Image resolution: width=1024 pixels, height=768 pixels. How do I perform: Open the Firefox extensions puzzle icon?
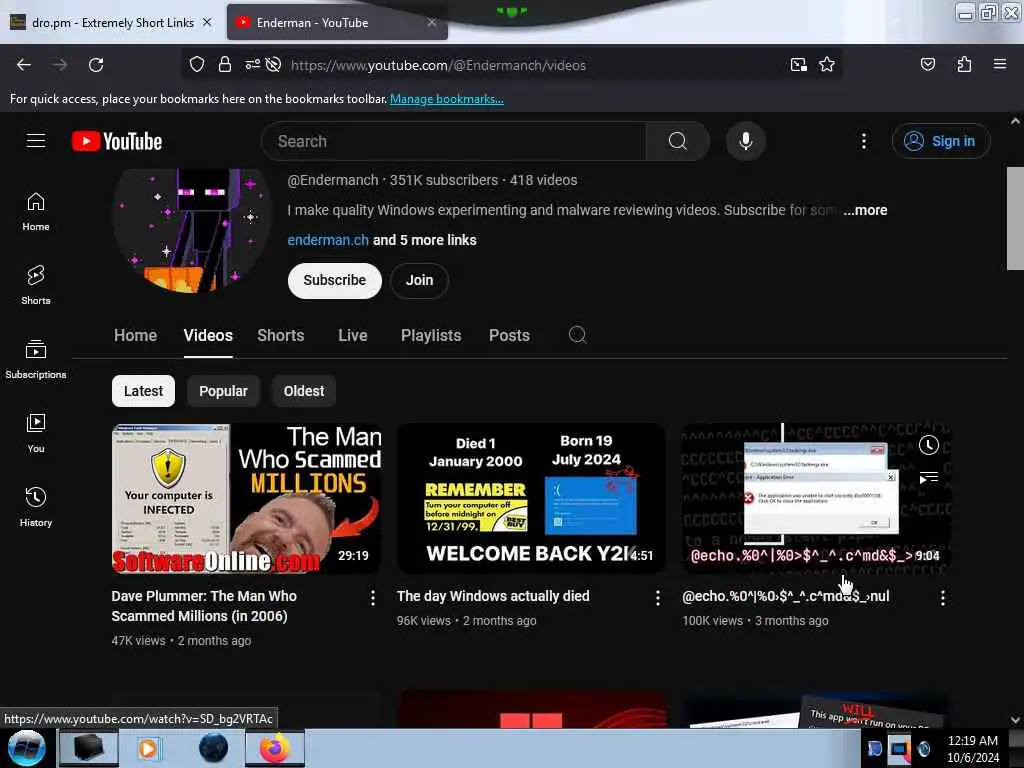pos(964,65)
